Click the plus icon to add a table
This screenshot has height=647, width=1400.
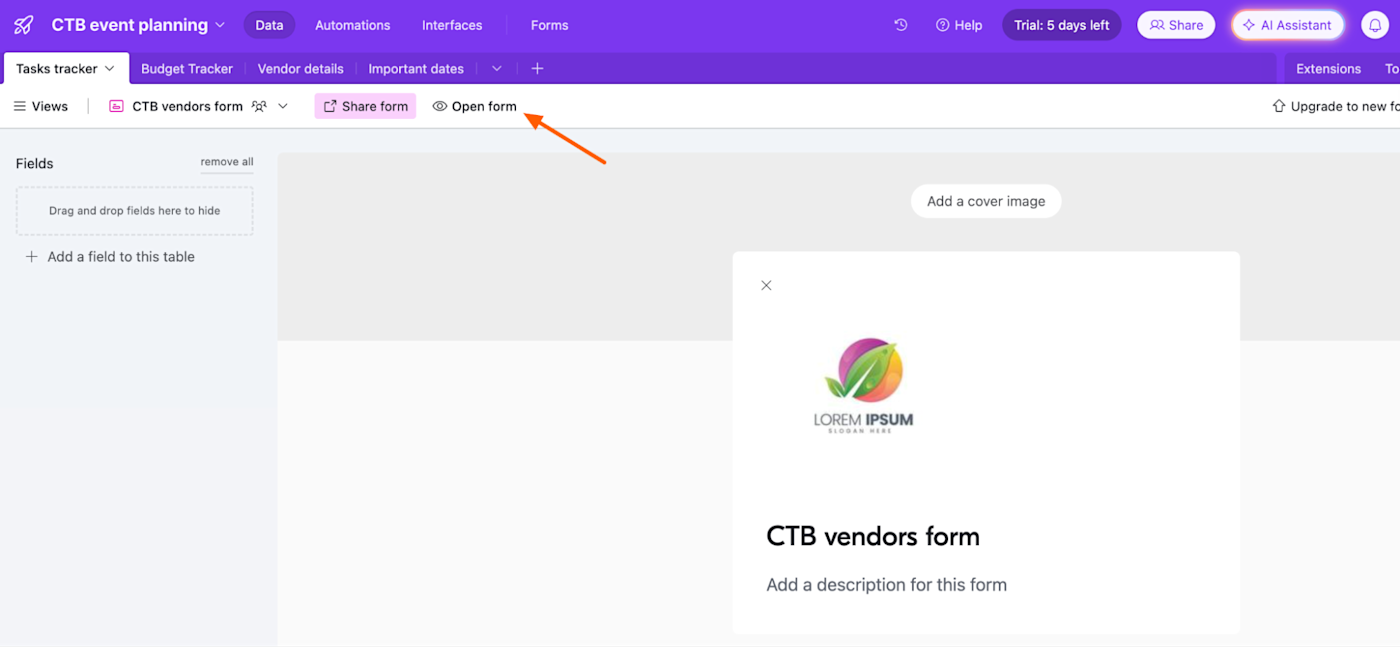pos(537,68)
